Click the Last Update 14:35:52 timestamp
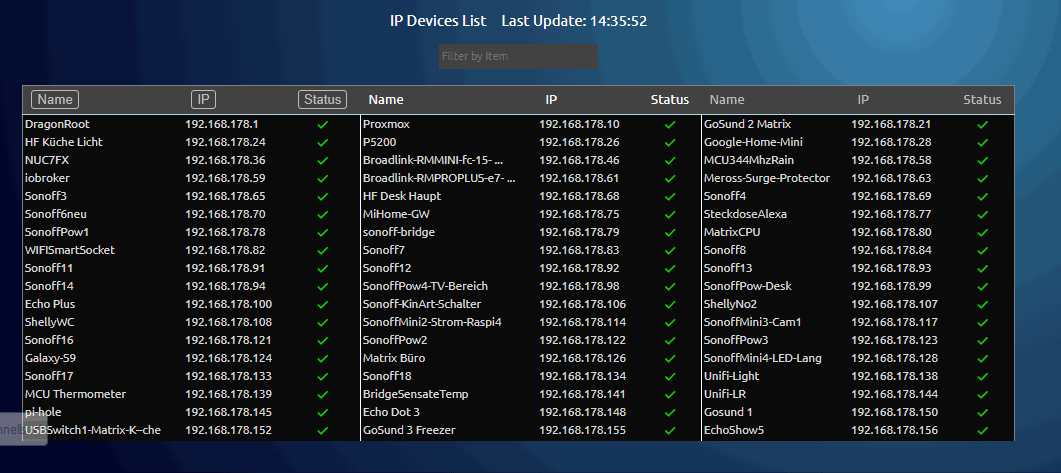This screenshot has height=473, width=1061. (574, 21)
